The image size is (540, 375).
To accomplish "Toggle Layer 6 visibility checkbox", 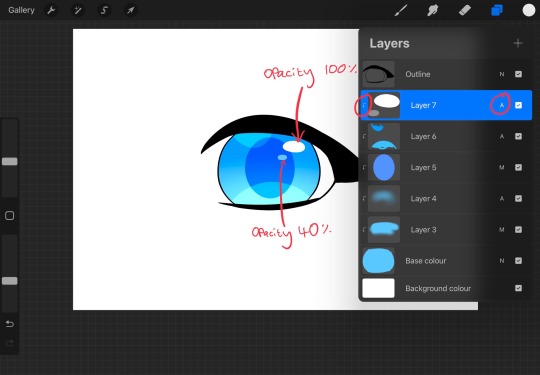I will click(x=518, y=136).
